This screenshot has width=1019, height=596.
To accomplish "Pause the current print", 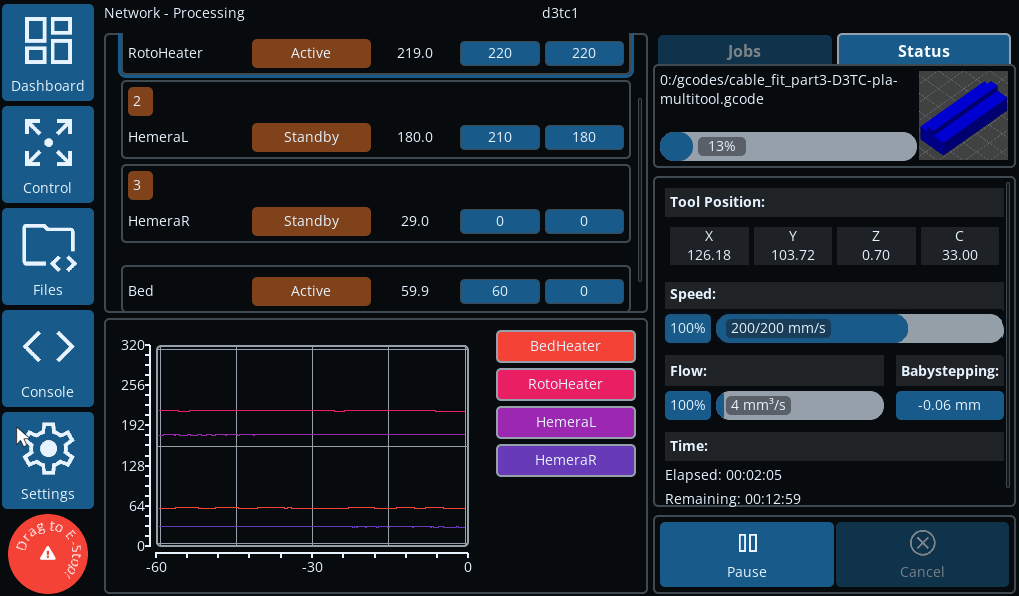I will [746, 554].
